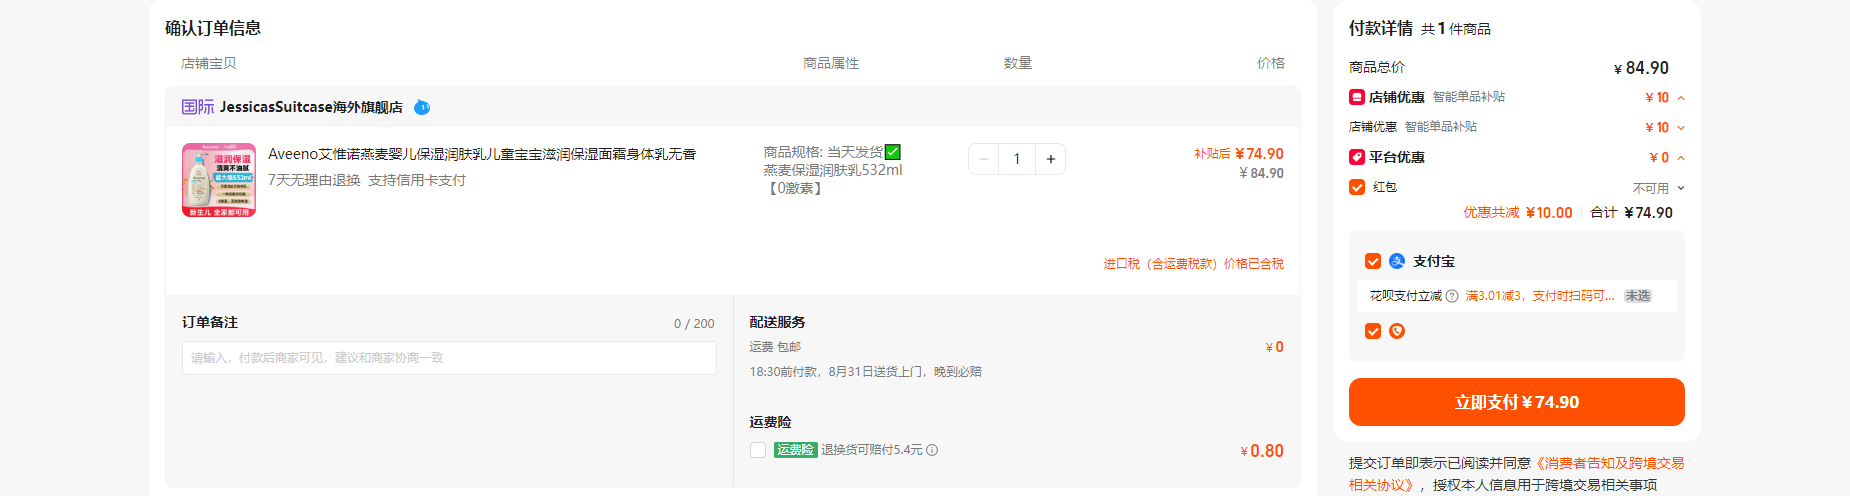The height and width of the screenshot is (496, 1850).
Task: Open the Aveeno product title link
Action: (482, 154)
